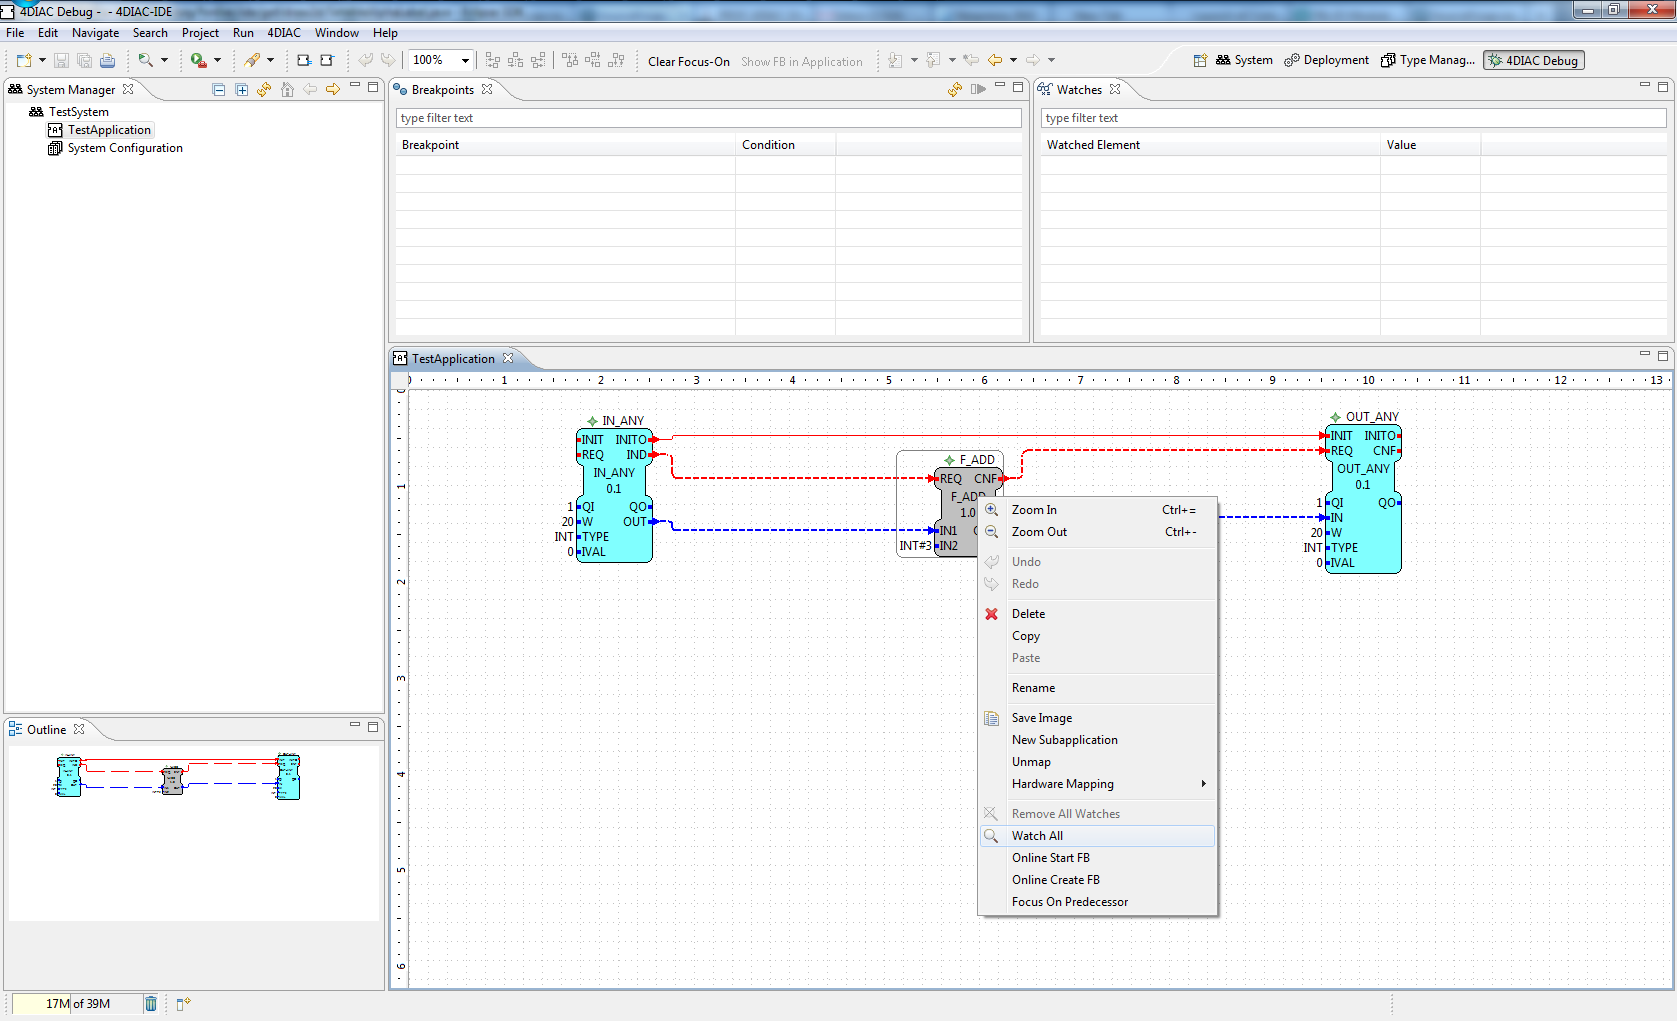The height and width of the screenshot is (1021, 1677).
Task: Click the Link with Editor icon
Action: point(264,90)
